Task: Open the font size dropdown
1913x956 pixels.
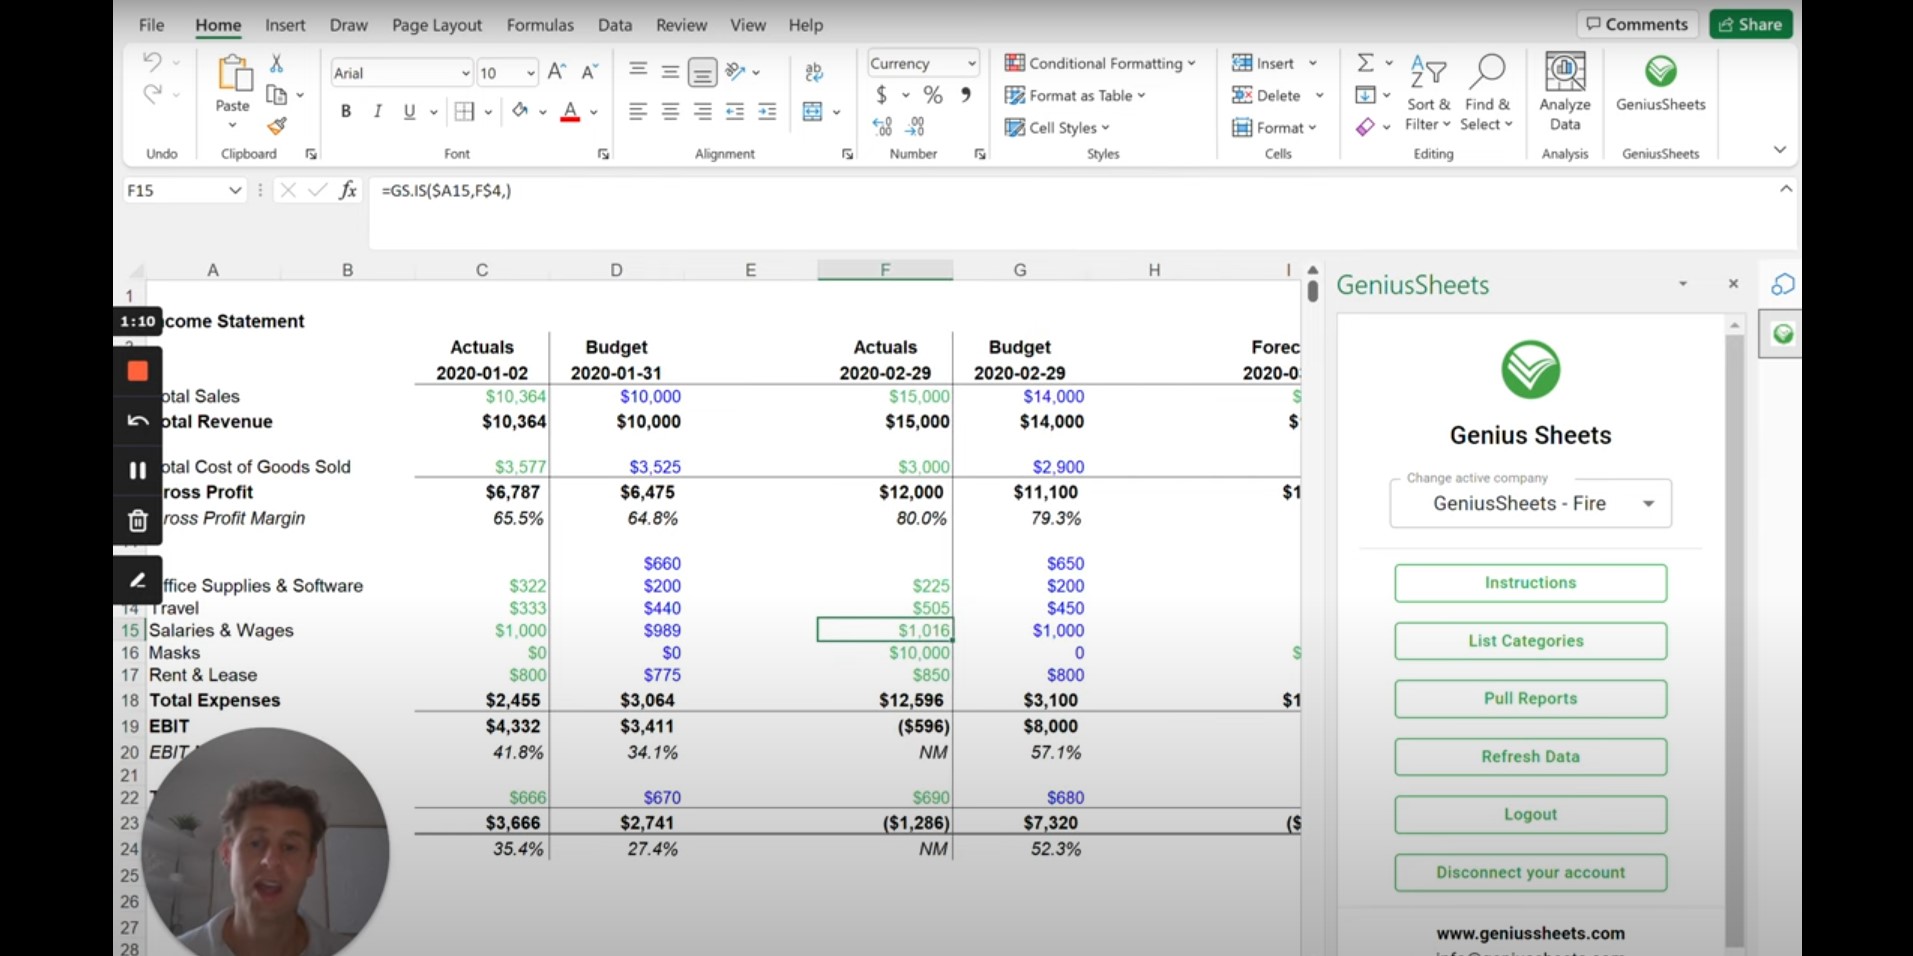Action: [530, 73]
